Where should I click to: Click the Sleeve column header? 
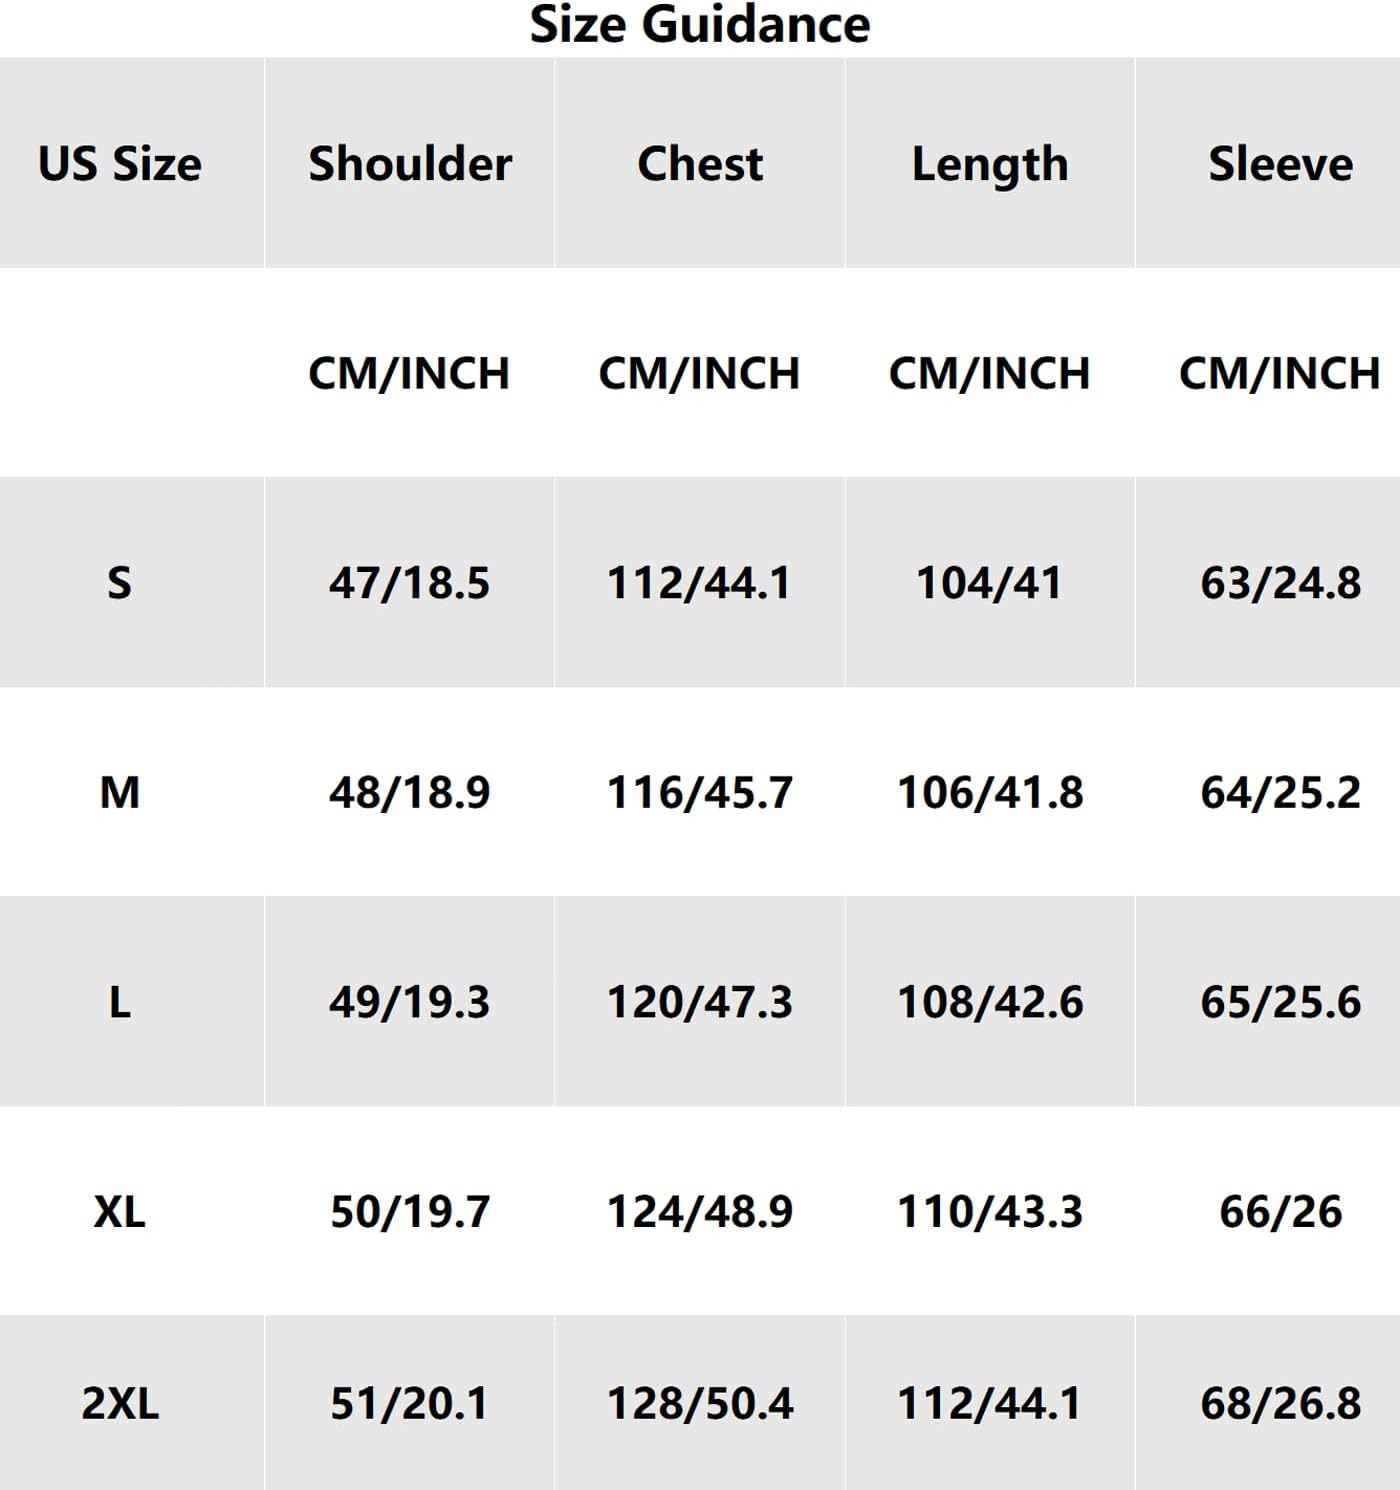coord(1280,164)
